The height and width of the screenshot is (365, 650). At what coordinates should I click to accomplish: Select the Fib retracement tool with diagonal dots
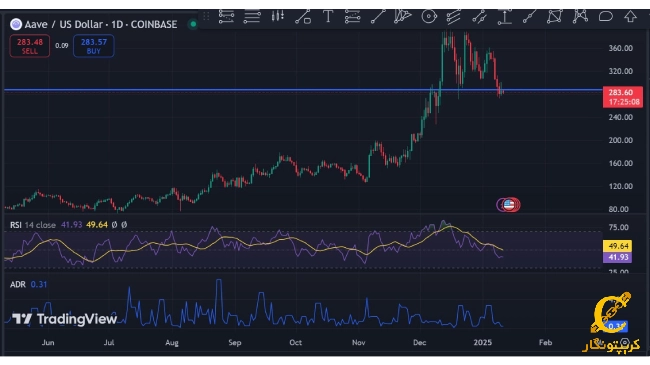click(x=226, y=17)
